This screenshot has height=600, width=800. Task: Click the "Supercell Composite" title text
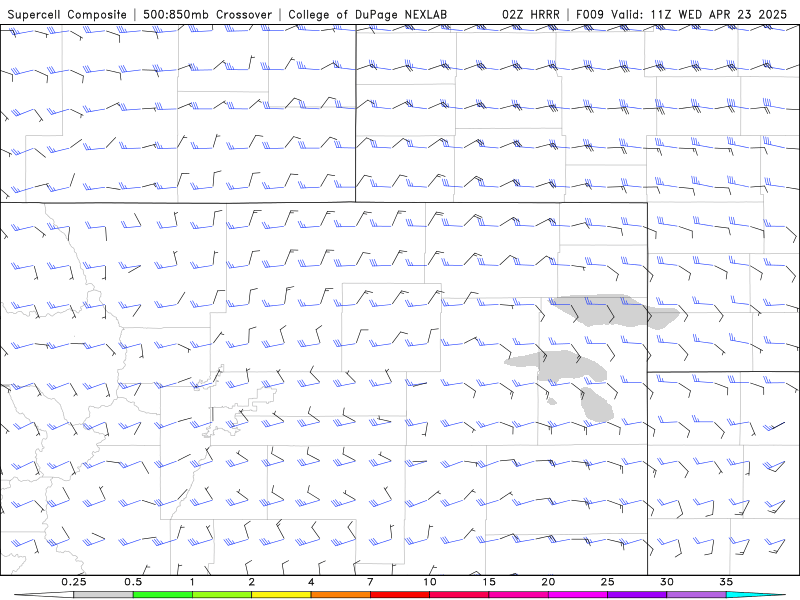click(67, 15)
